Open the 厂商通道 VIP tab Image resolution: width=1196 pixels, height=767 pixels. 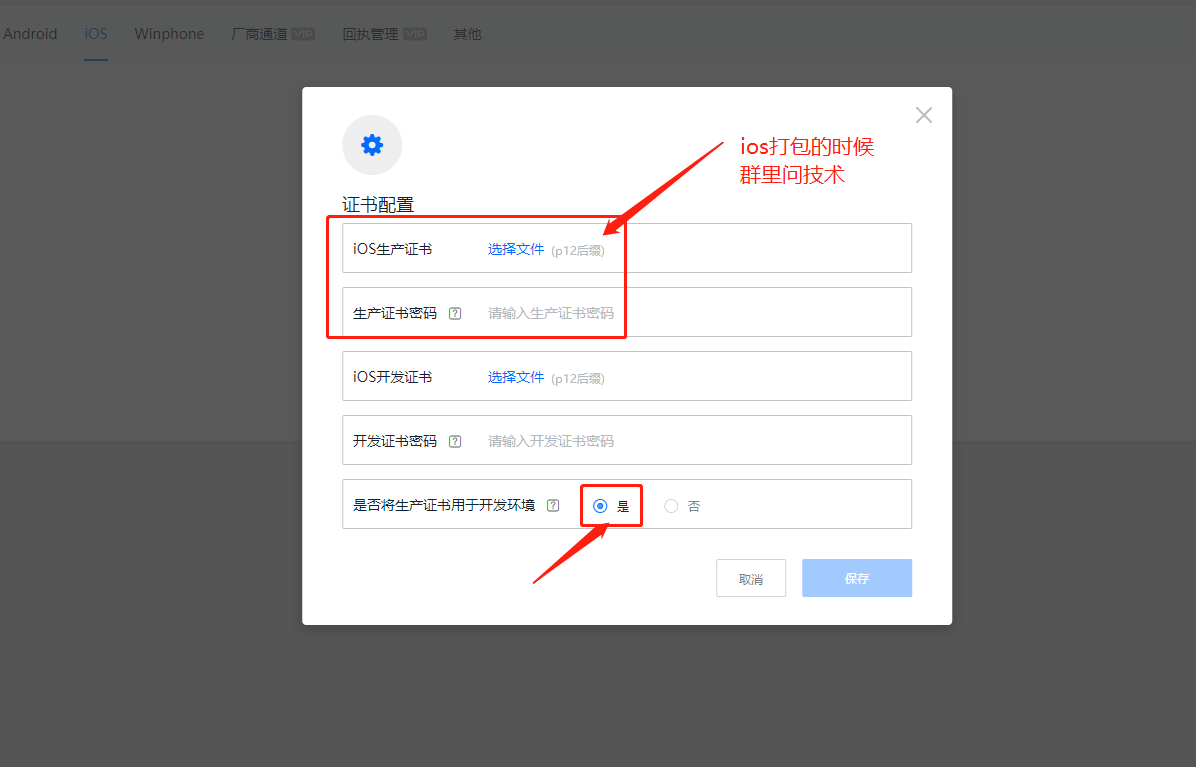pyautogui.click(x=273, y=34)
